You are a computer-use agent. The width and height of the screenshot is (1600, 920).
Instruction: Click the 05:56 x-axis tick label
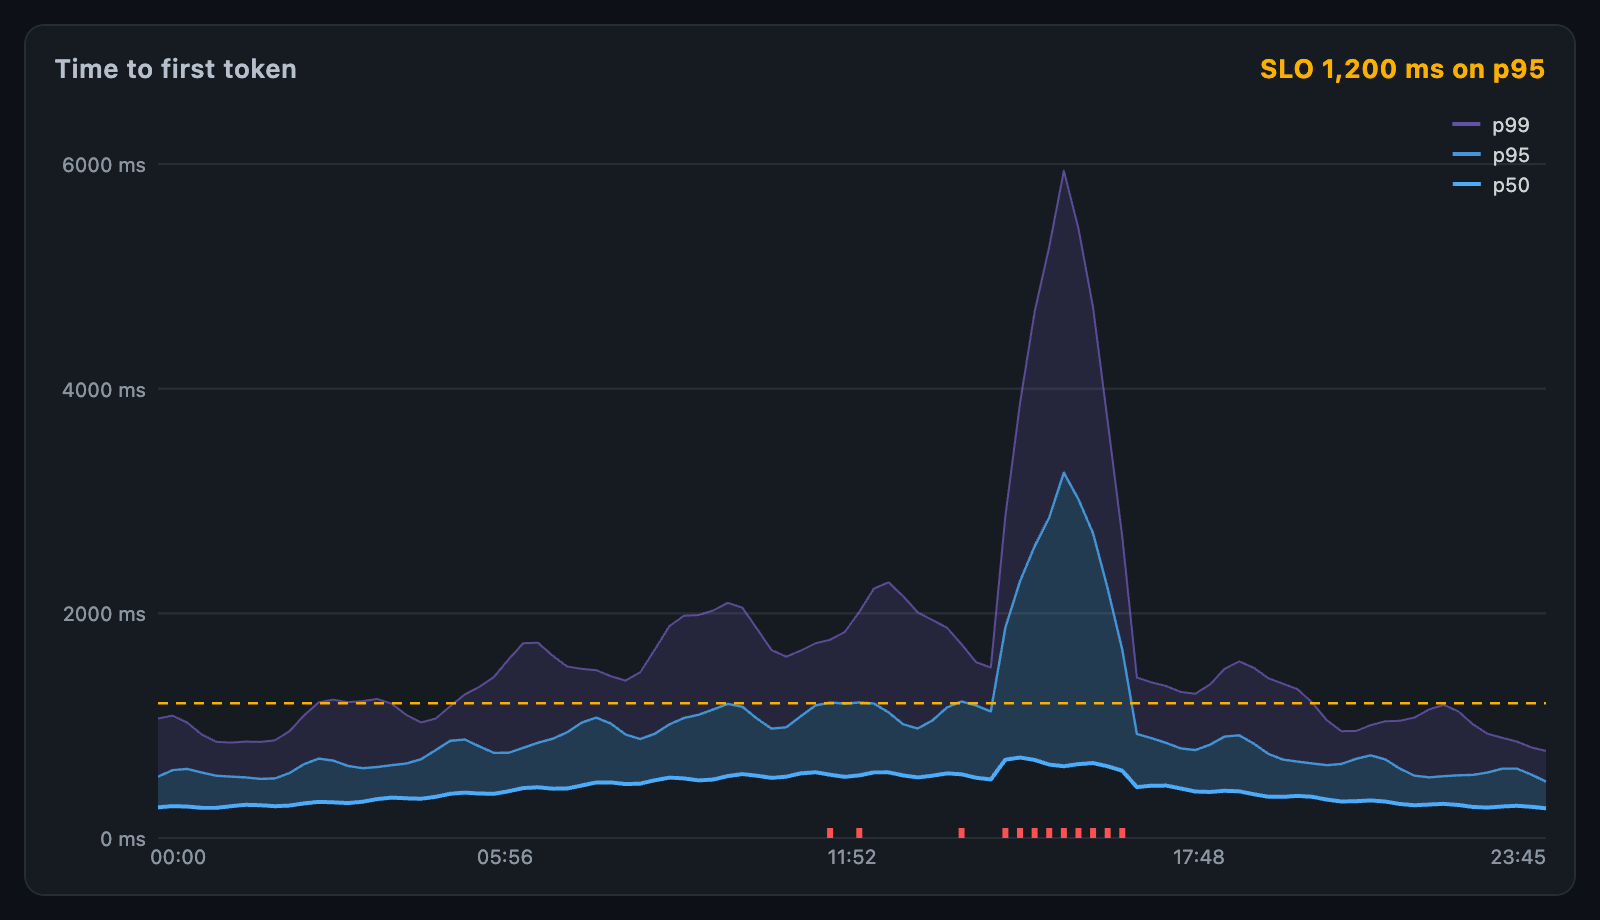(x=505, y=857)
